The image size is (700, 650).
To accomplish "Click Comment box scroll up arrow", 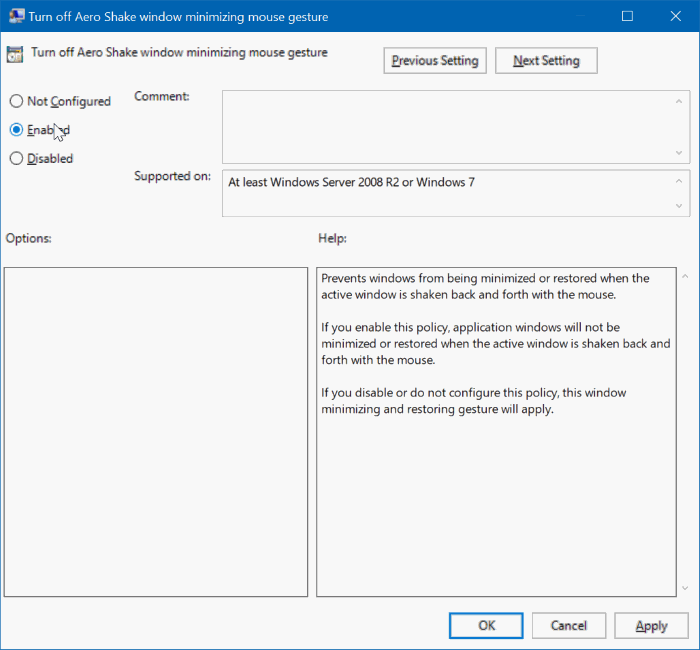I will coord(679,102).
